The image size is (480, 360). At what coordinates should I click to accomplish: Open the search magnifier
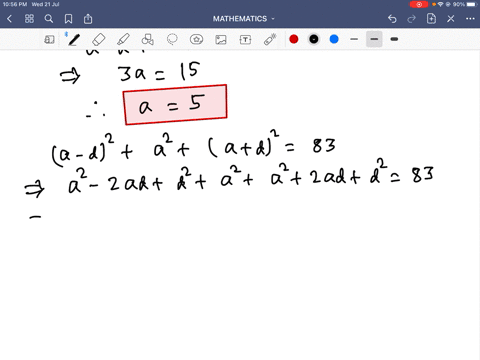49,19
